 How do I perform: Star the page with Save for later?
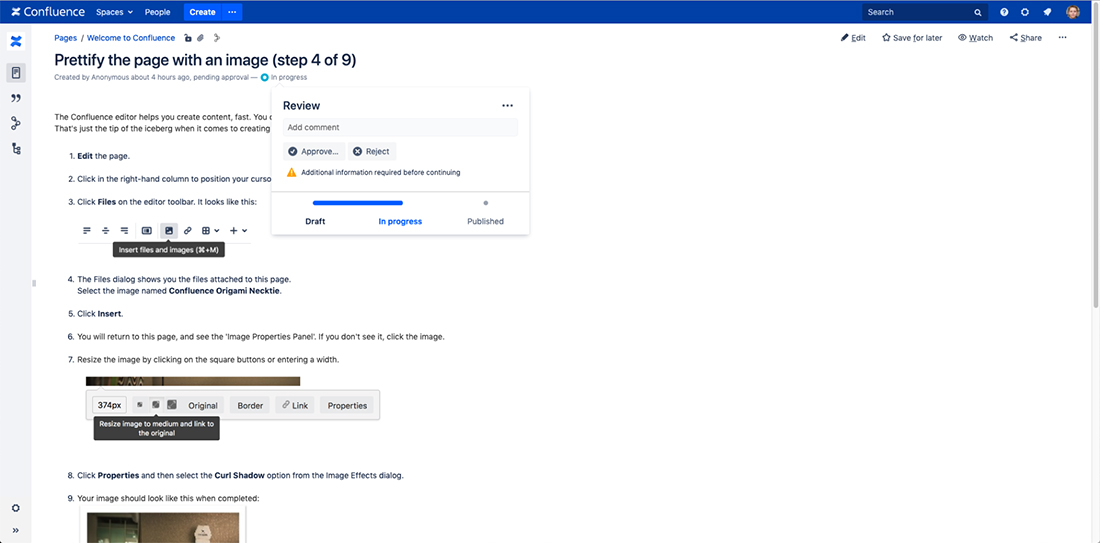point(912,38)
